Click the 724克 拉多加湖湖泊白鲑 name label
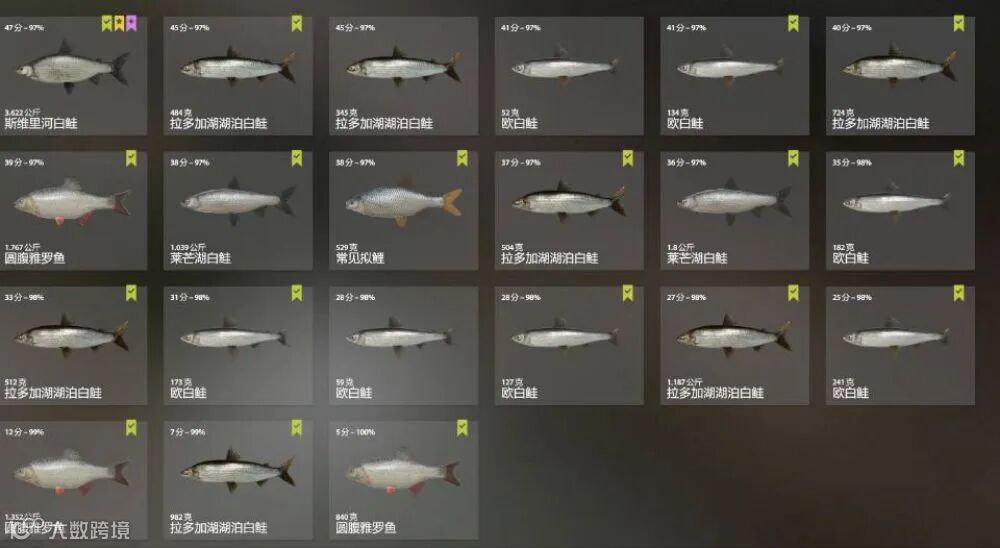The image size is (1000, 548). click(x=881, y=124)
